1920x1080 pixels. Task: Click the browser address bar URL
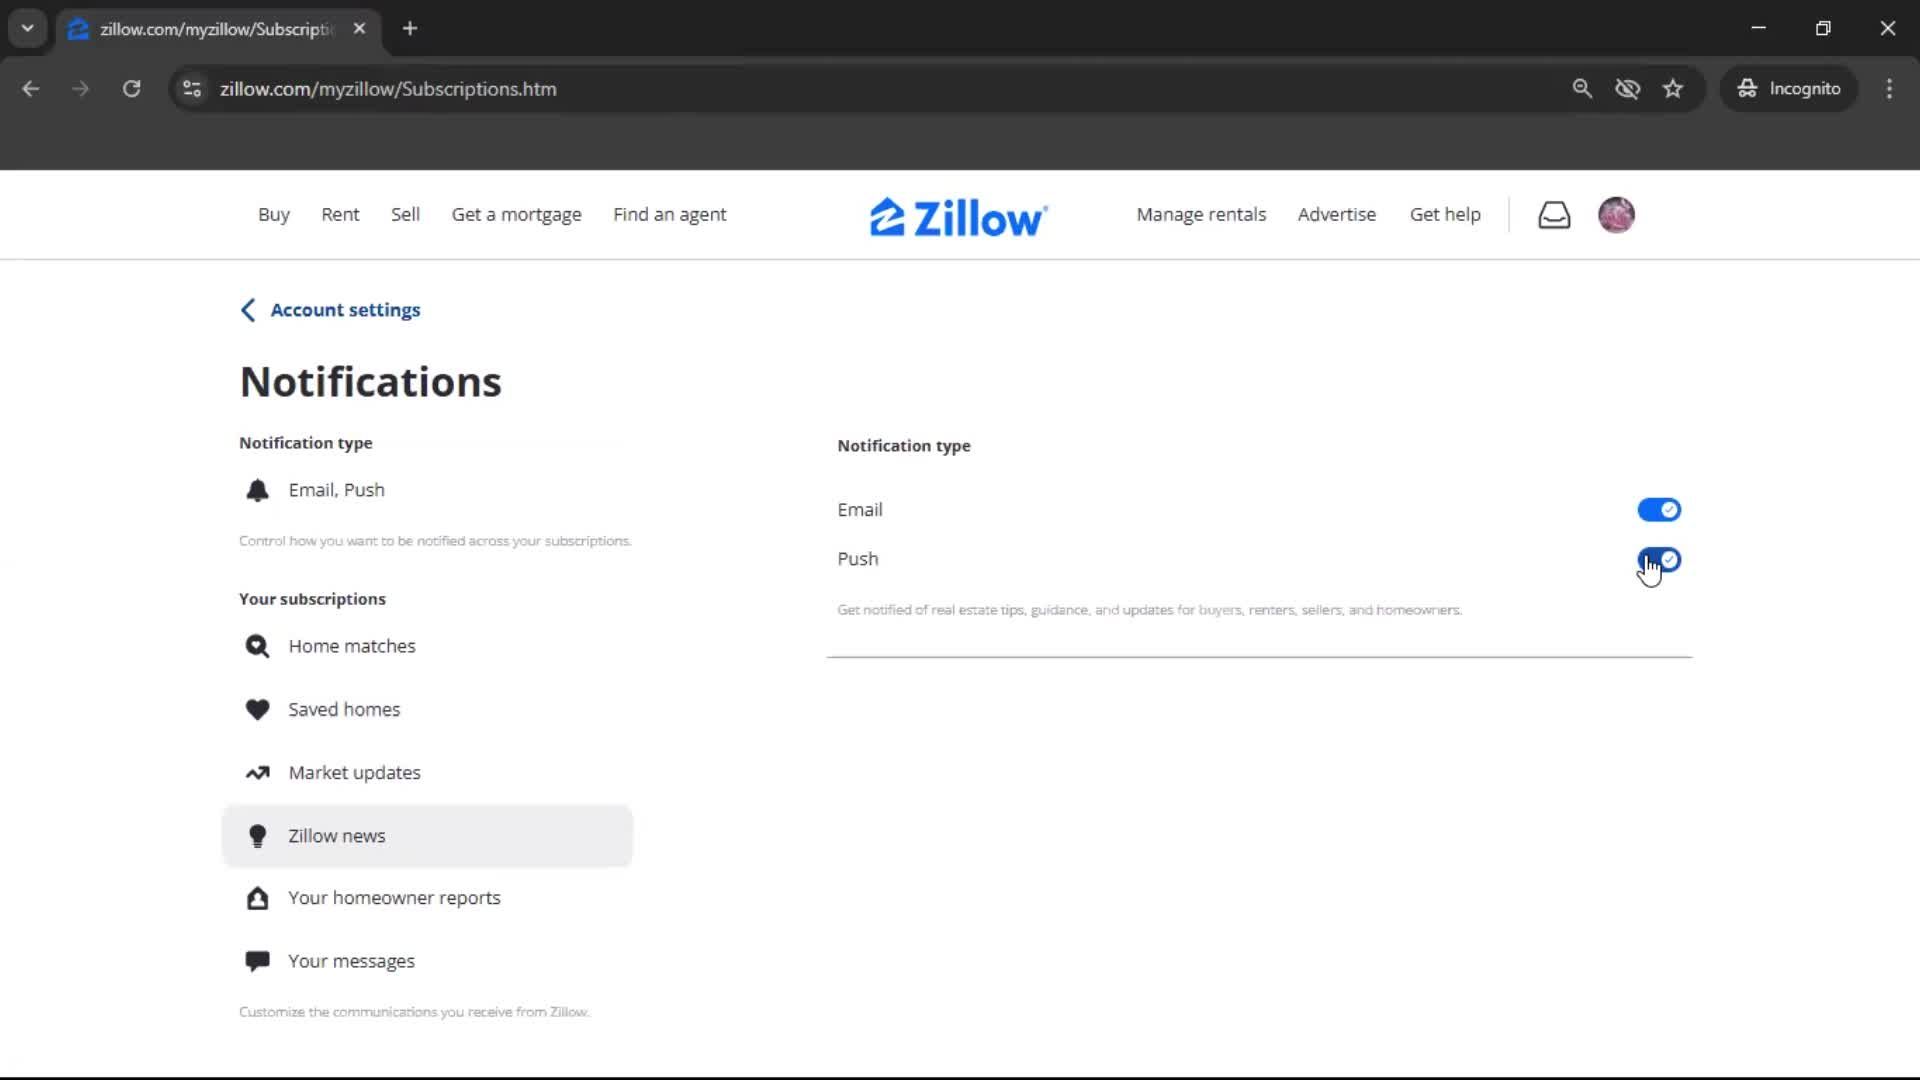tap(388, 89)
